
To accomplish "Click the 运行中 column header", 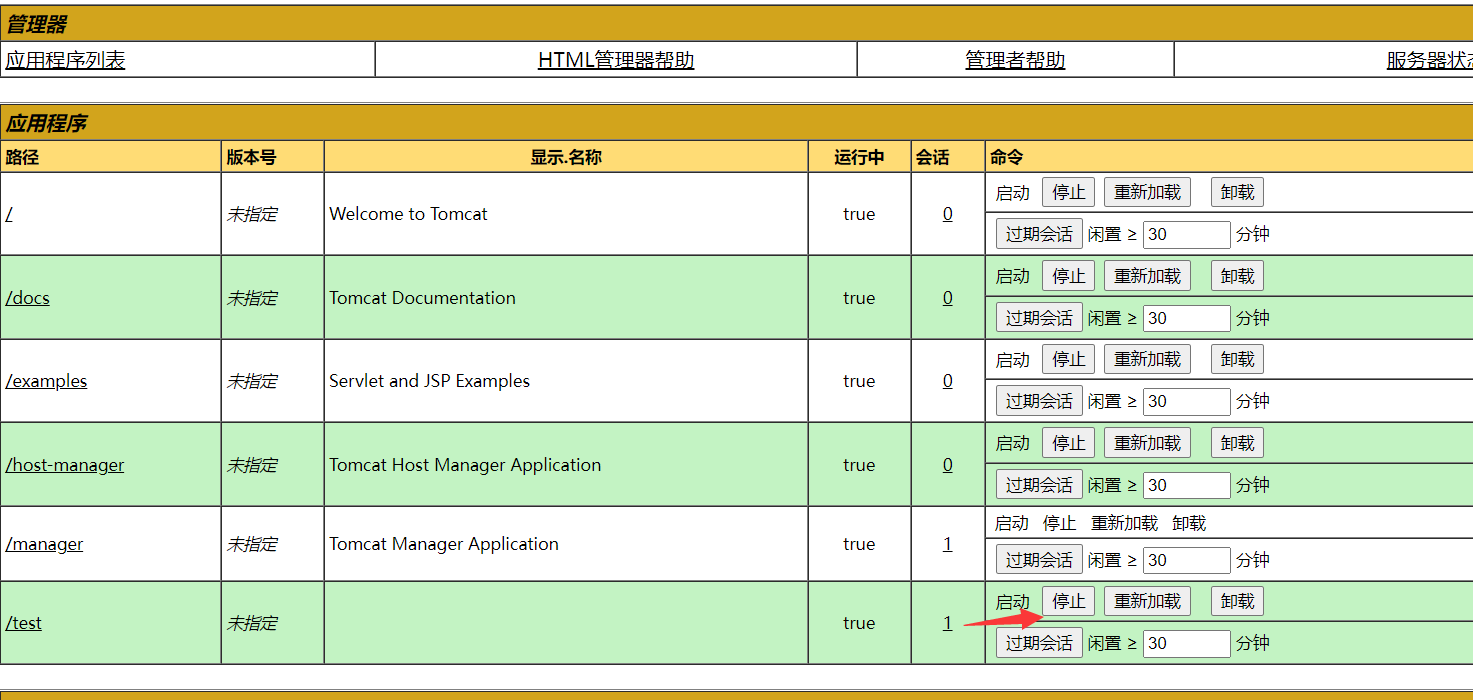I will 859,157.
